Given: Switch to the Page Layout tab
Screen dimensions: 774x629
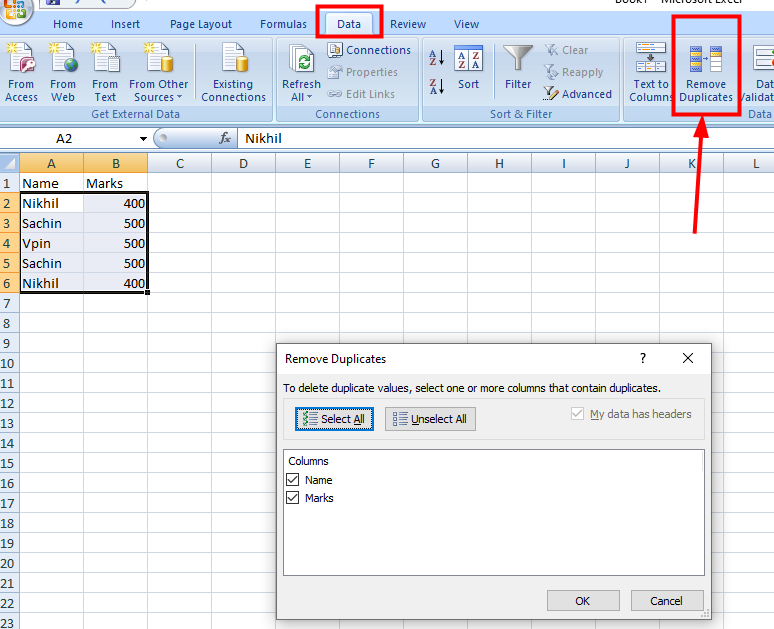Looking at the screenshot, I should click(x=200, y=24).
